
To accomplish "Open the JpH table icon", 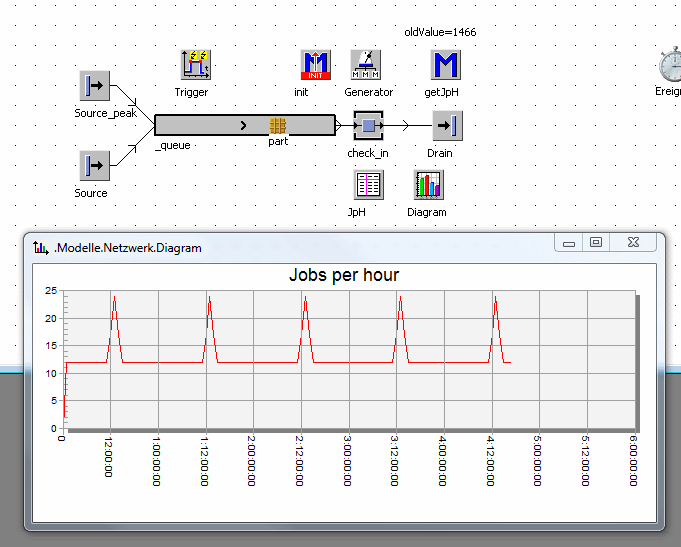I will 369,185.
